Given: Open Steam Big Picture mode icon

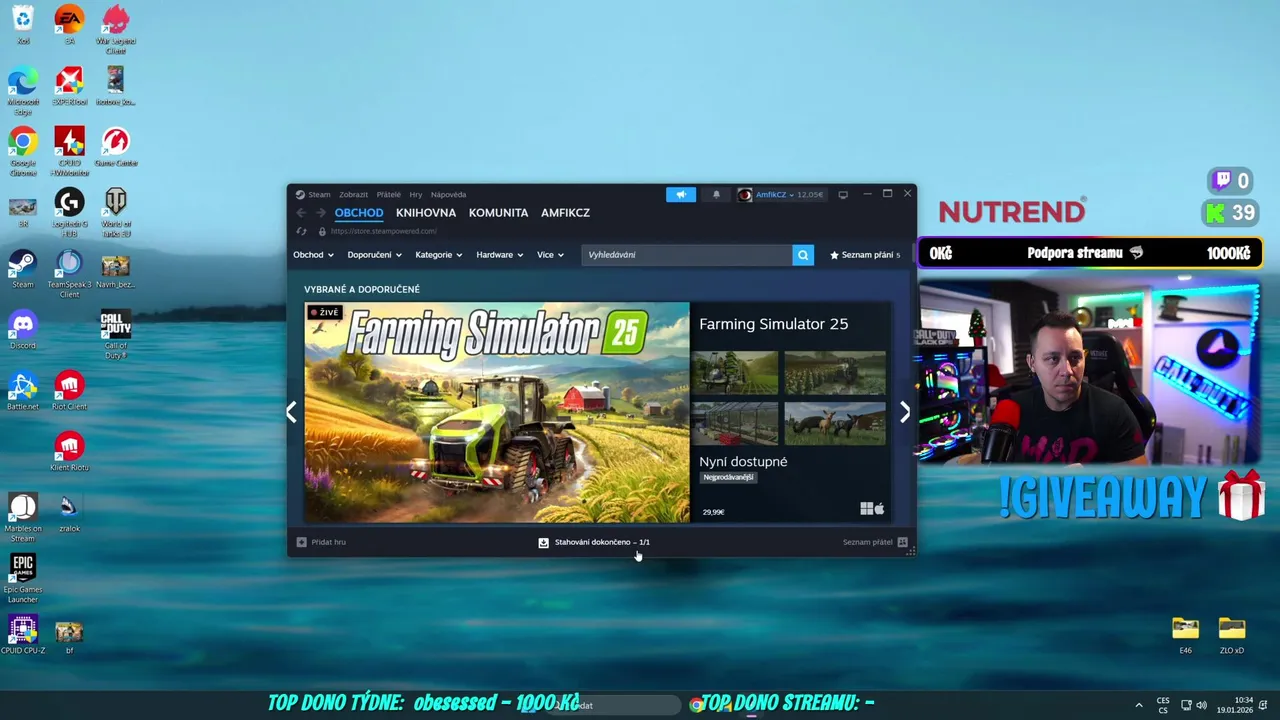Looking at the screenshot, I should click(843, 195).
